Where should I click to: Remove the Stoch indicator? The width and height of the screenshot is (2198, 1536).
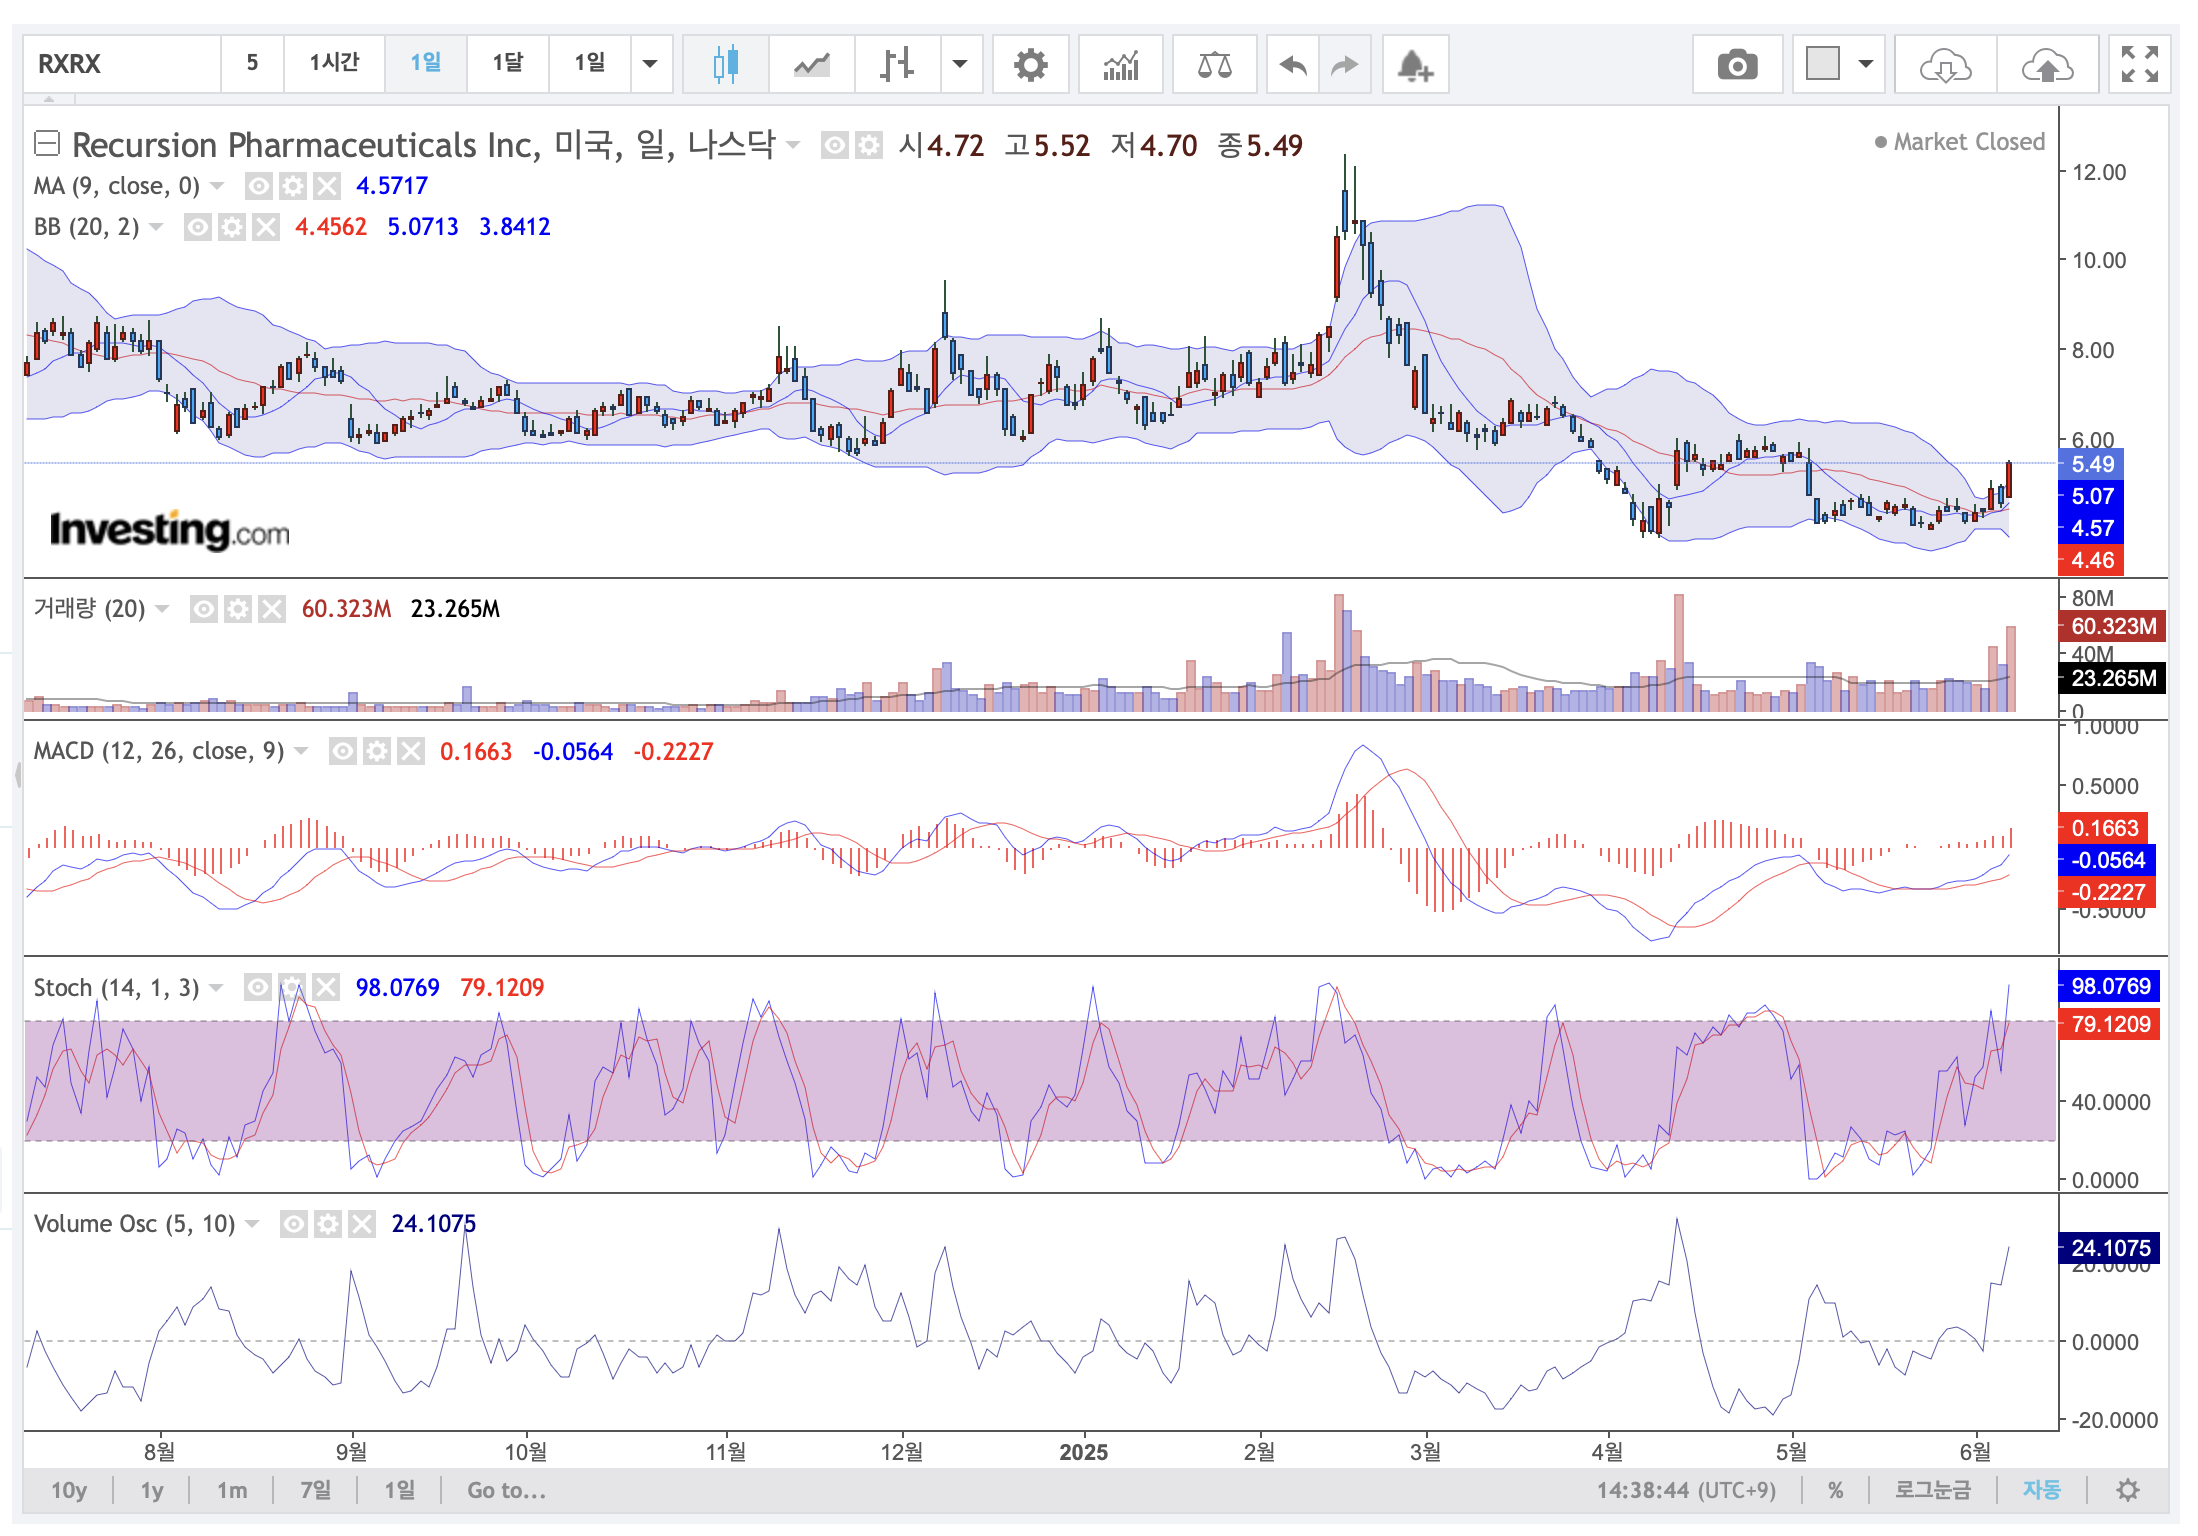tap(326, 988)
